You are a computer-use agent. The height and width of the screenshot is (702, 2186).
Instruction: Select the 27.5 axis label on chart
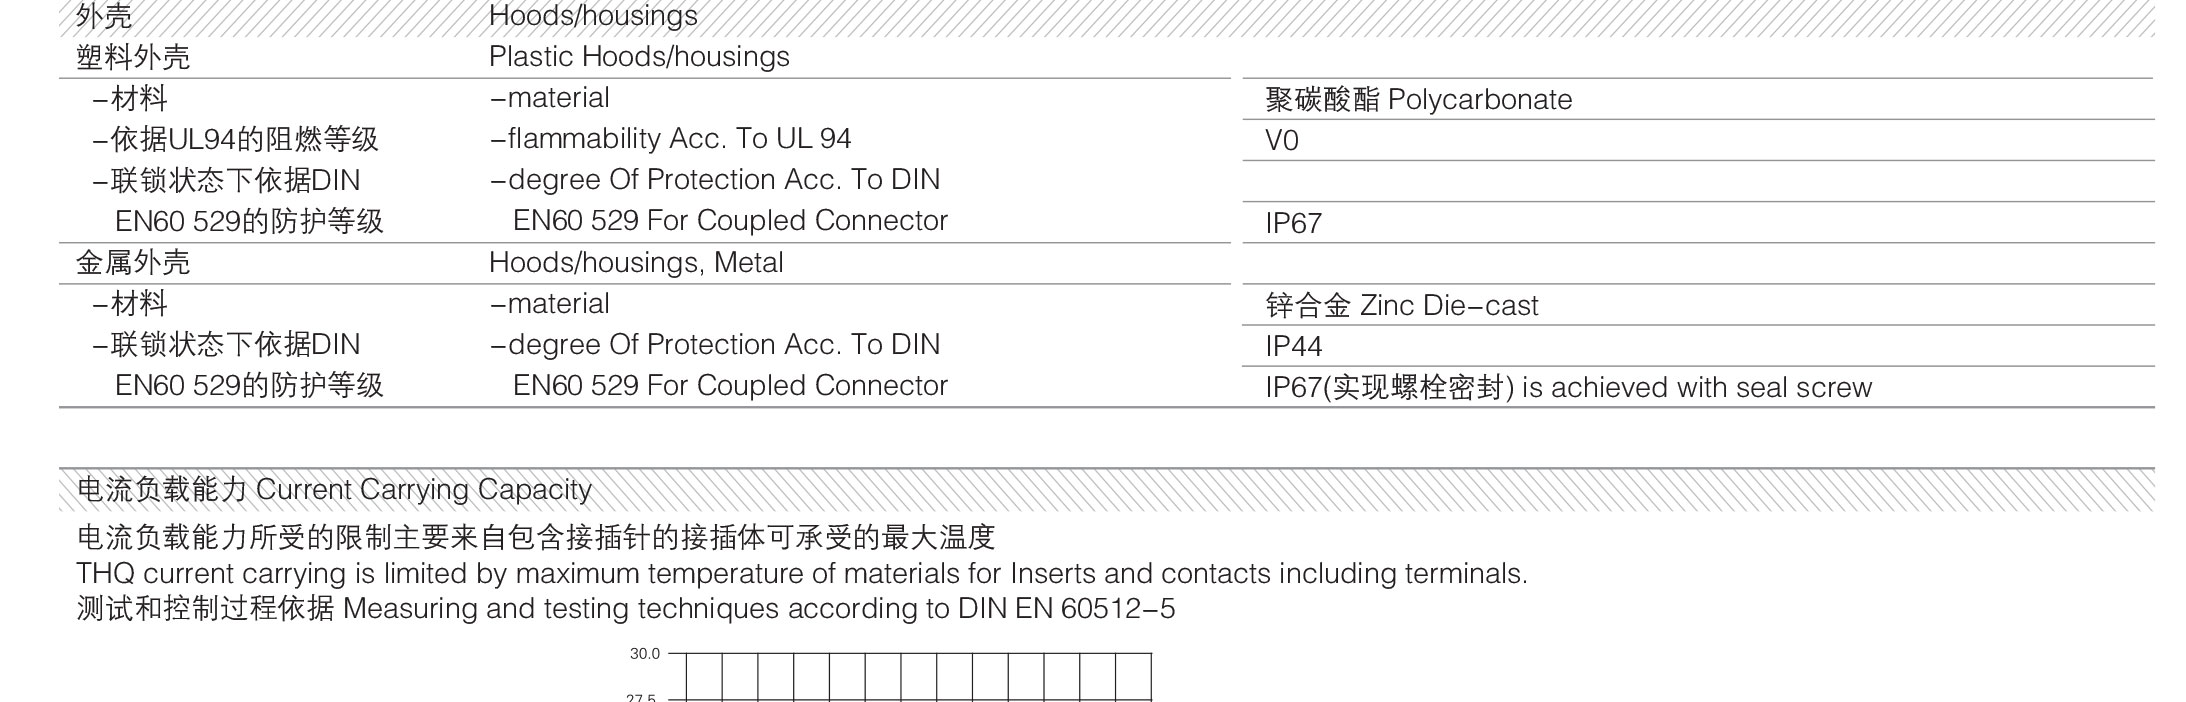pos(641,698)
